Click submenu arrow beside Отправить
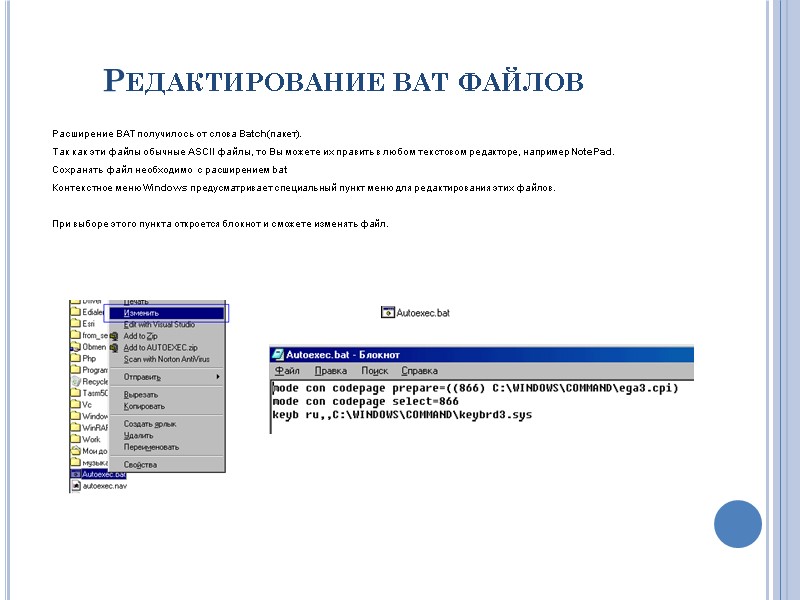The width and height of the screenshot is (800, 600). click(x=218, y=377)
